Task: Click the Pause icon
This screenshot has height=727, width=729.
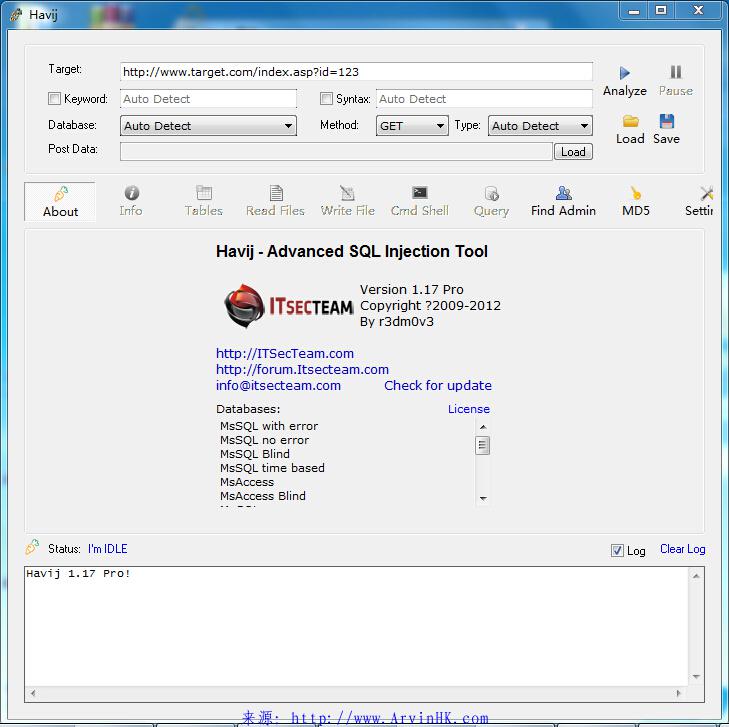Action: click(x=676, y=72)
